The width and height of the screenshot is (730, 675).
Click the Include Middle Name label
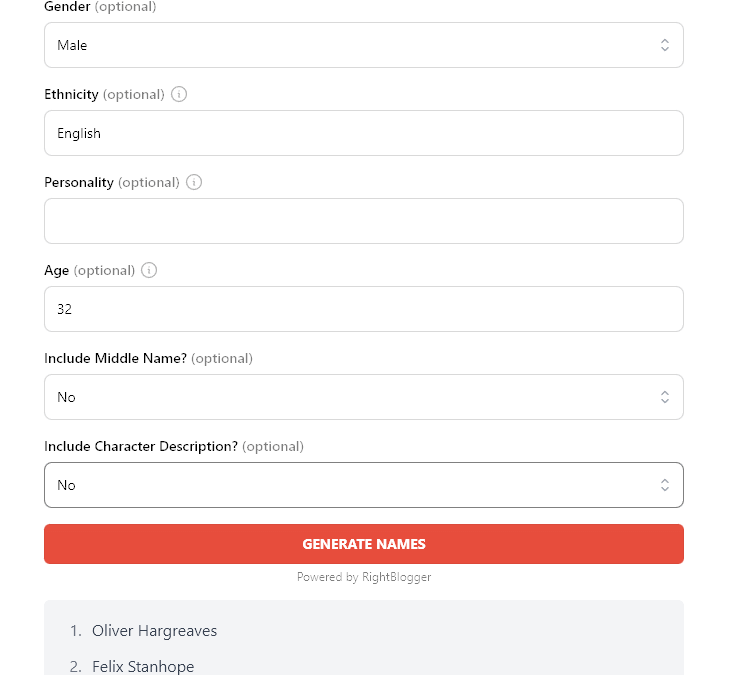[115, 359]
